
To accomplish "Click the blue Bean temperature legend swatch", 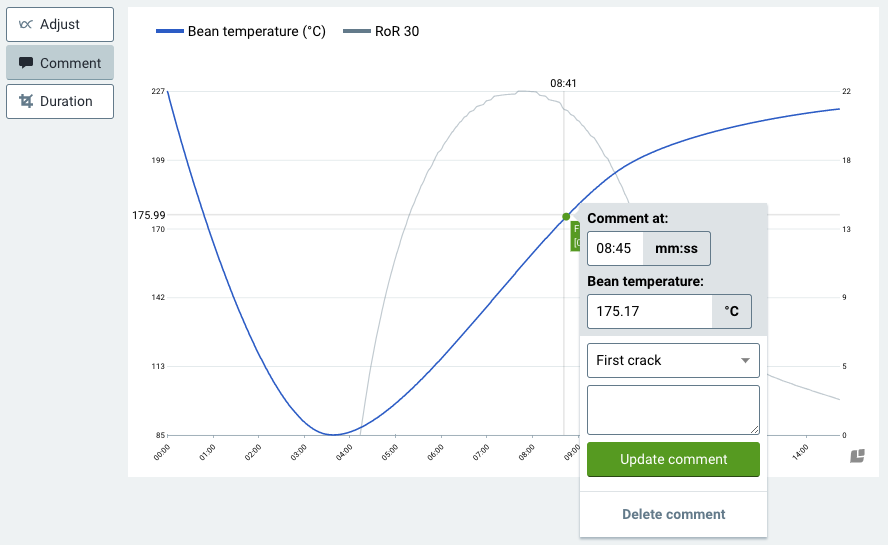I will pos(170,31).
